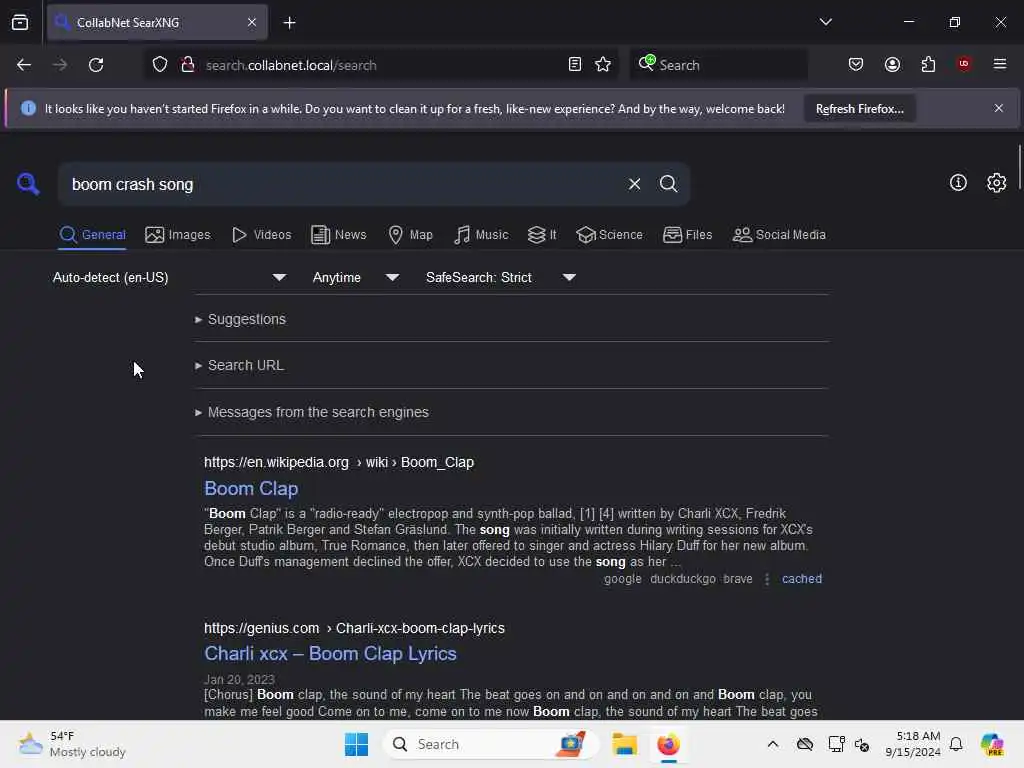Image resolution: width=1024 pixels, height=768 pixels.
Task: Submit search with the magnifier button
Action: pyautogui.click(x=668, y=184)
